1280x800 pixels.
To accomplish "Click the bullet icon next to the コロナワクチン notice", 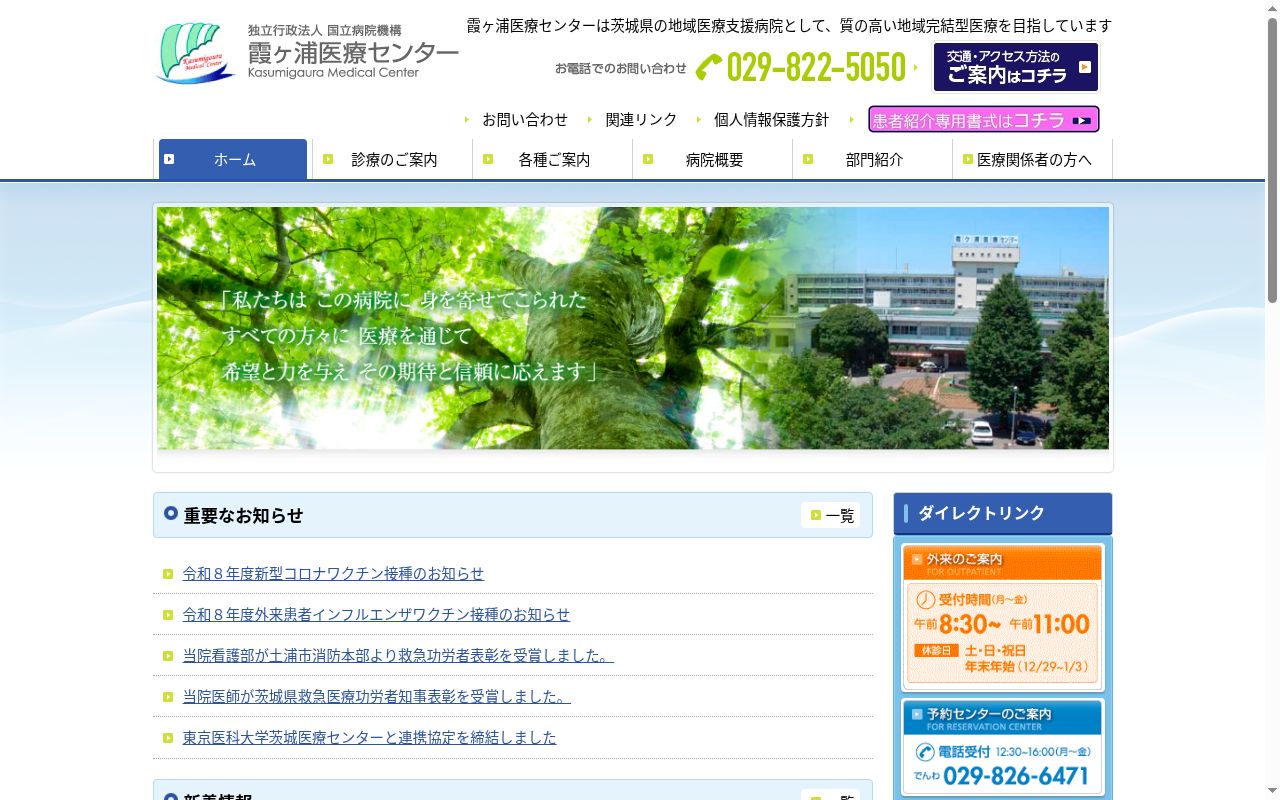I will [x=168, y=574].
